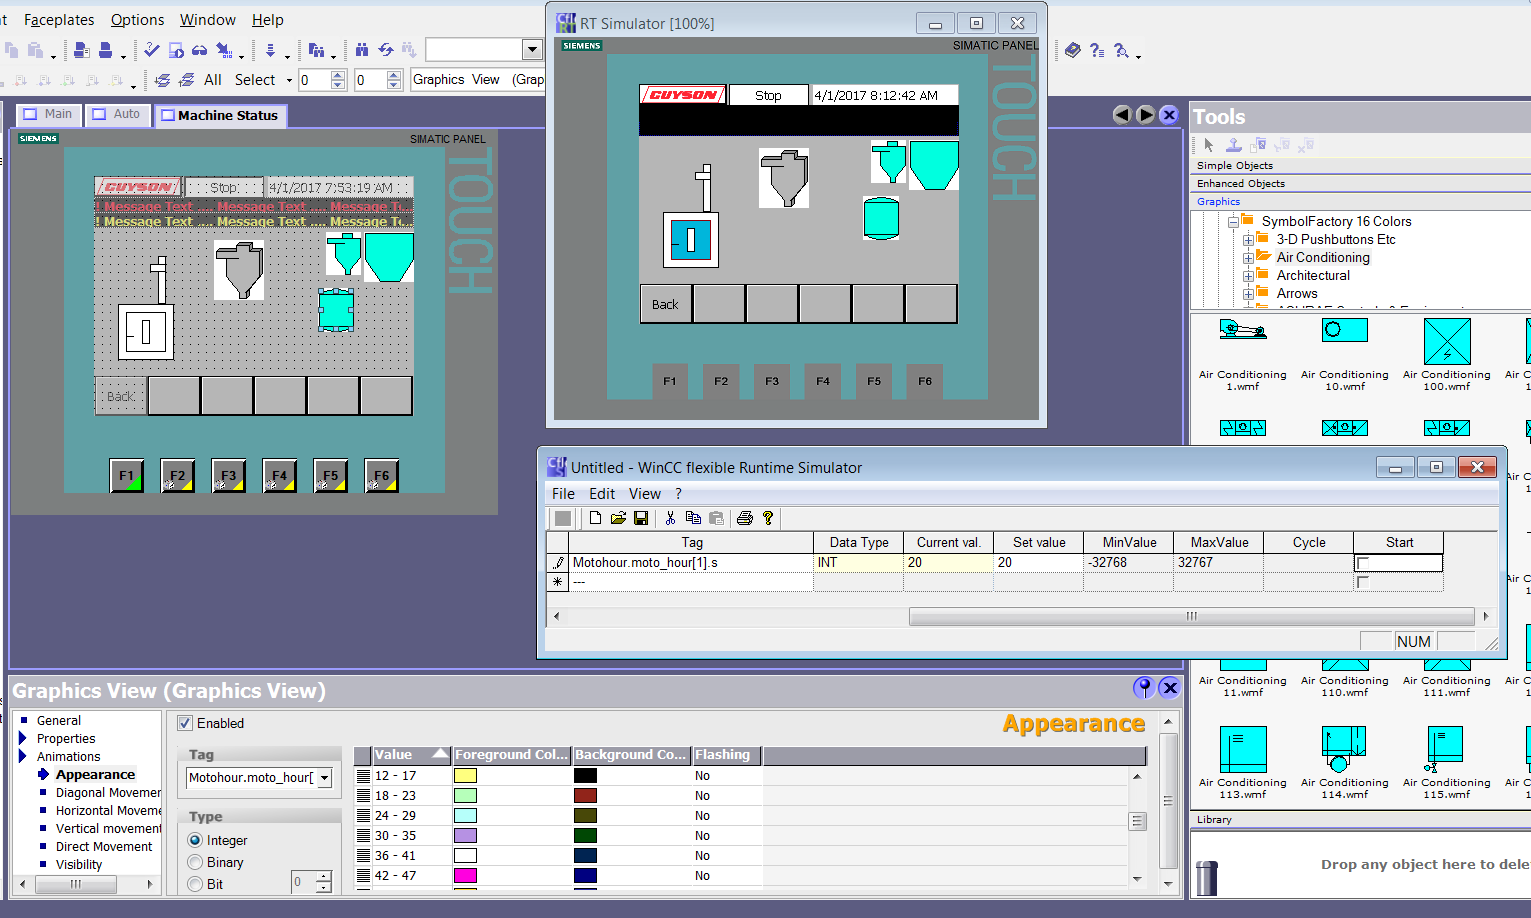Click the Stop button in RT Simulator
The image size is (1531, 918).
coord(768,95)
